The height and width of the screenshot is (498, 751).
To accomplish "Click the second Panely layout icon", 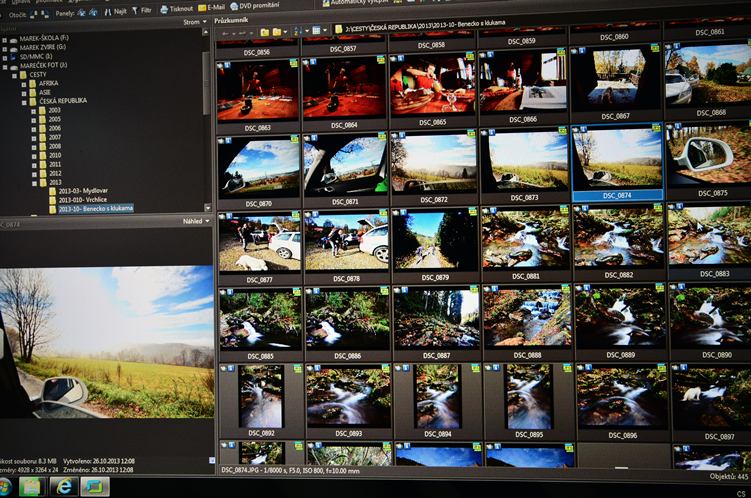I will pos(93,13).
